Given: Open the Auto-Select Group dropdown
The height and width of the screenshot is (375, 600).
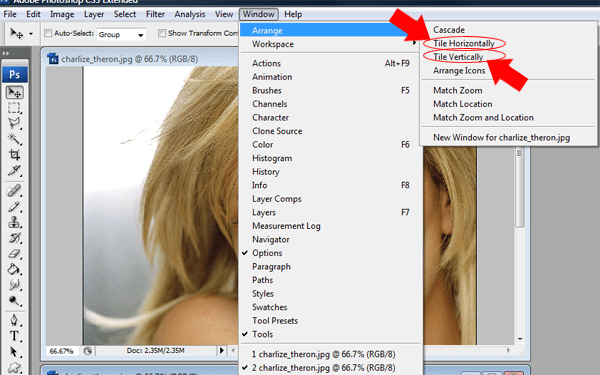Looking at the screenshot, I should click(x=121, y=34).
